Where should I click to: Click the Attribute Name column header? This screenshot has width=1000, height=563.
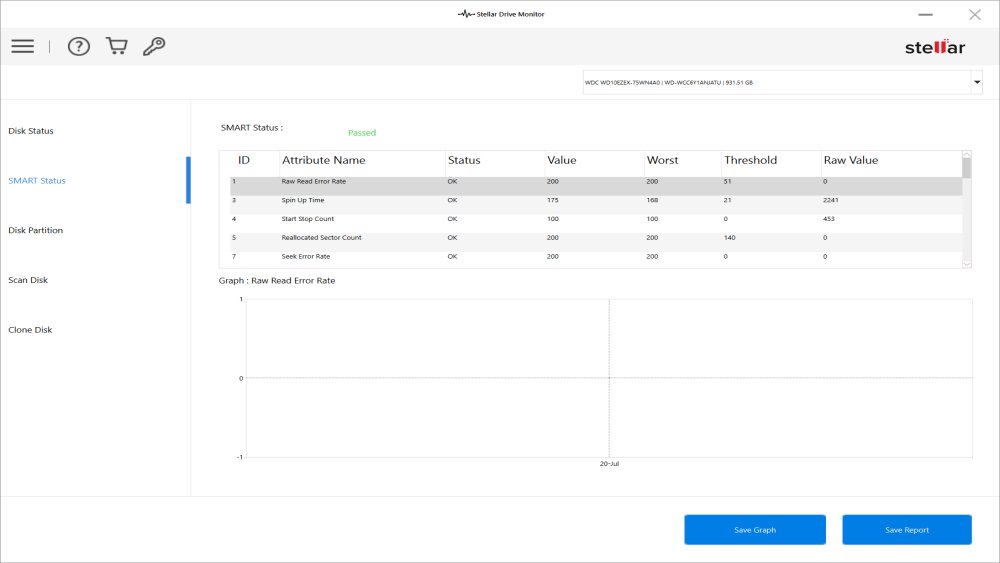(x=323, y=160)
